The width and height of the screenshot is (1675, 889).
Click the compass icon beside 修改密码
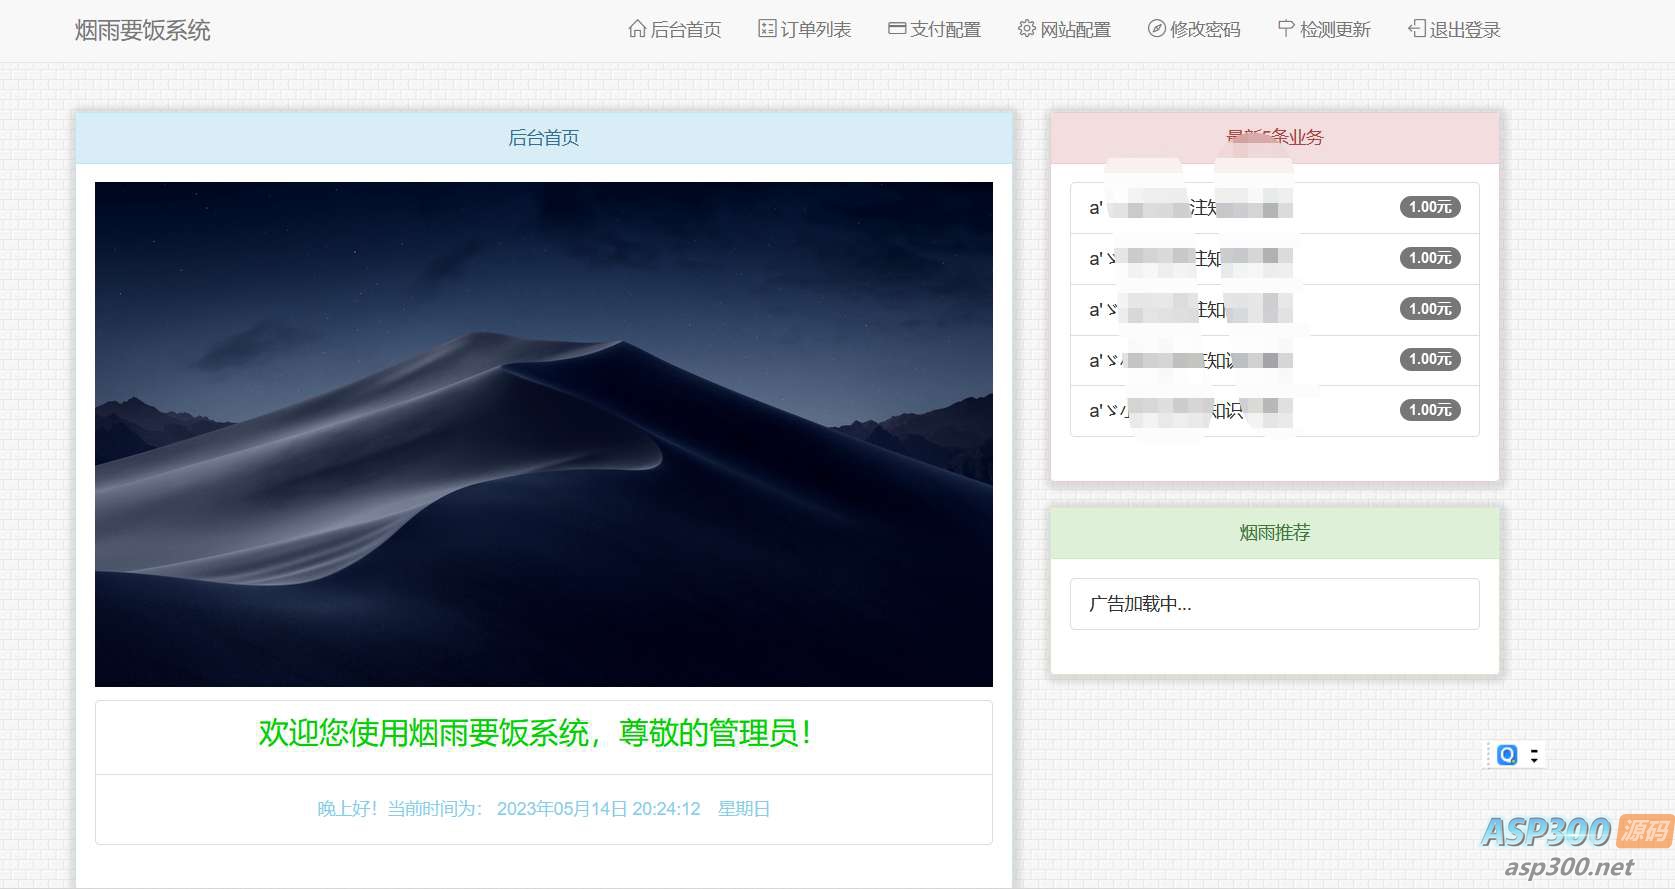[1156, 29]
